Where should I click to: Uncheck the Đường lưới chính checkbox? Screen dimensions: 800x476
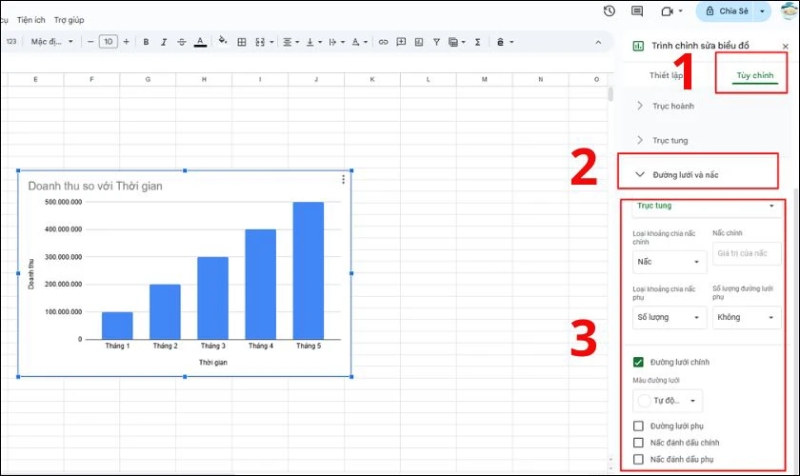pos(640,362)
